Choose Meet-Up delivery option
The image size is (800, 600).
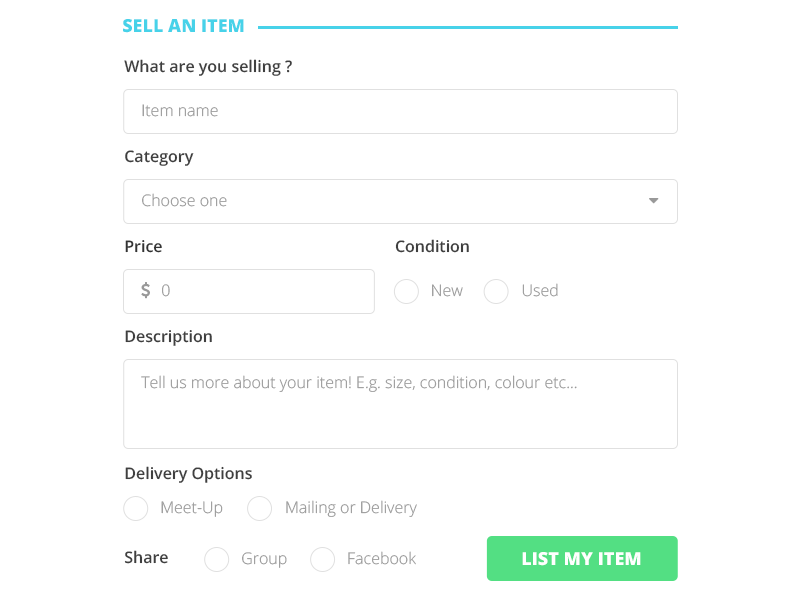[136, 508]
